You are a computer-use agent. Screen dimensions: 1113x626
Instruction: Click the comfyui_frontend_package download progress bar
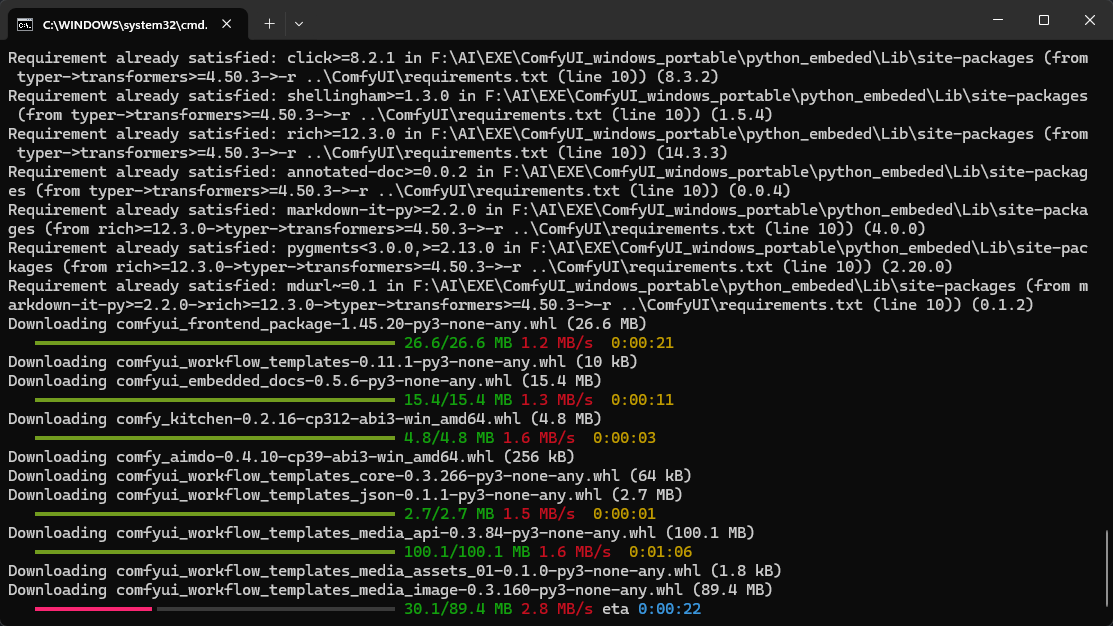215,343
